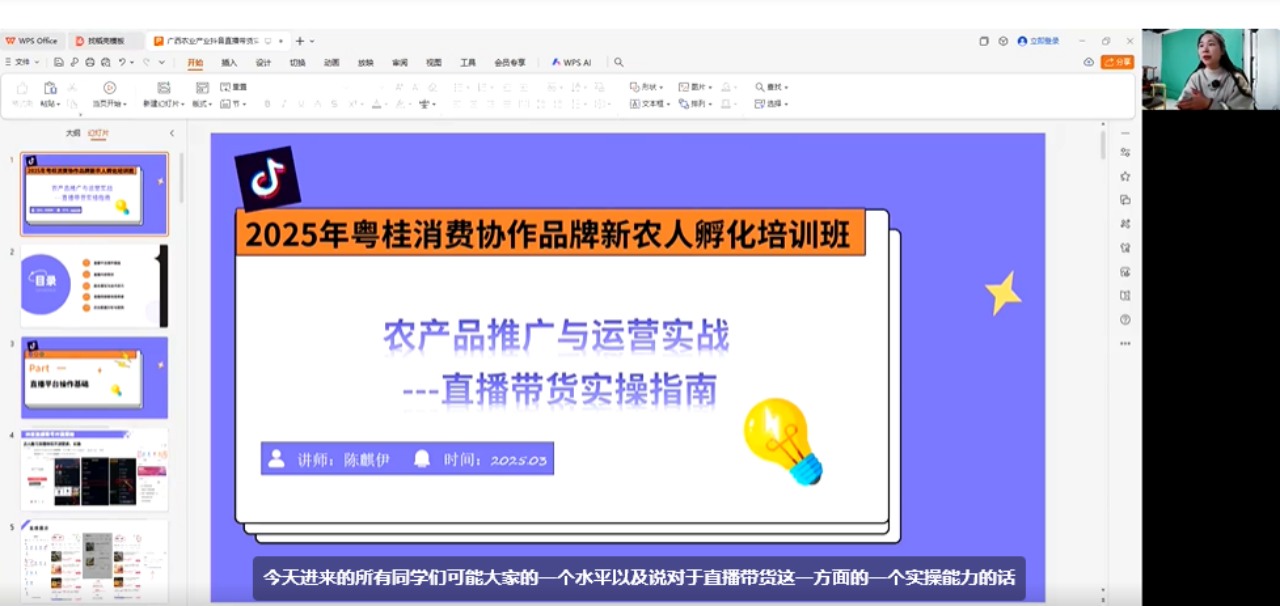Open the 插入 ribbon tab
The height and width of the screenshot is (606, 1280).
pyautogui.click(x=229, y=62)
